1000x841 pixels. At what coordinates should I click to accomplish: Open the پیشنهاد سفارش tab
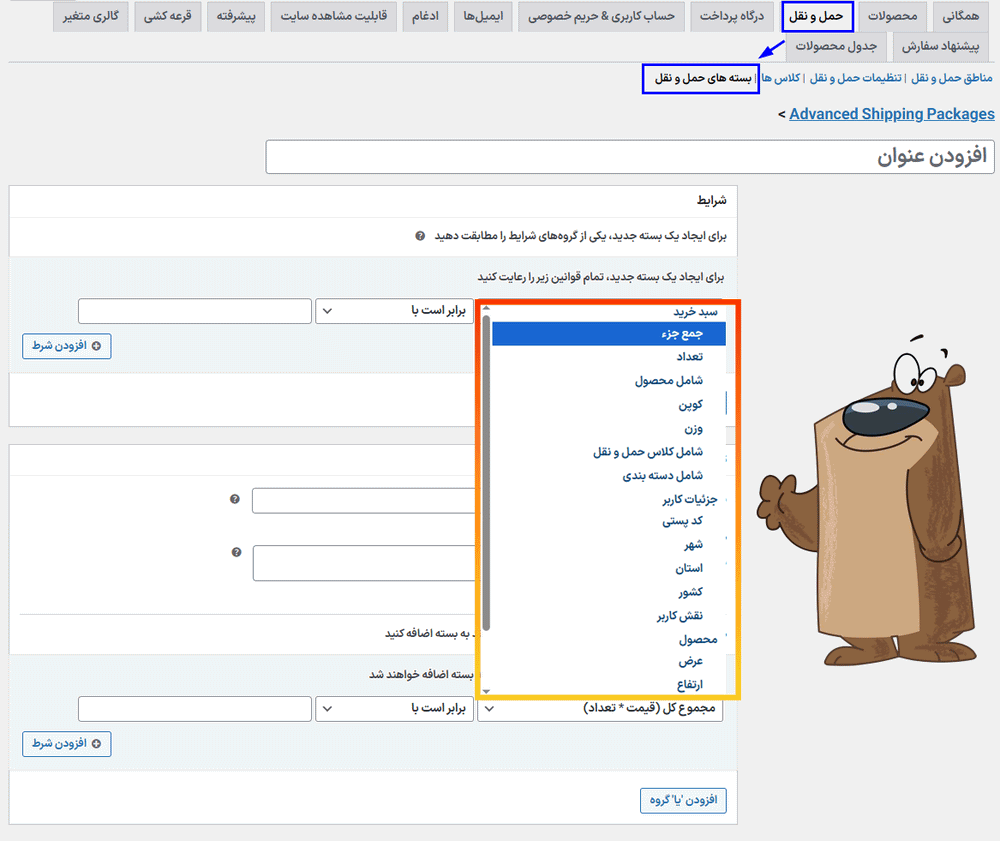click(940, 46)
